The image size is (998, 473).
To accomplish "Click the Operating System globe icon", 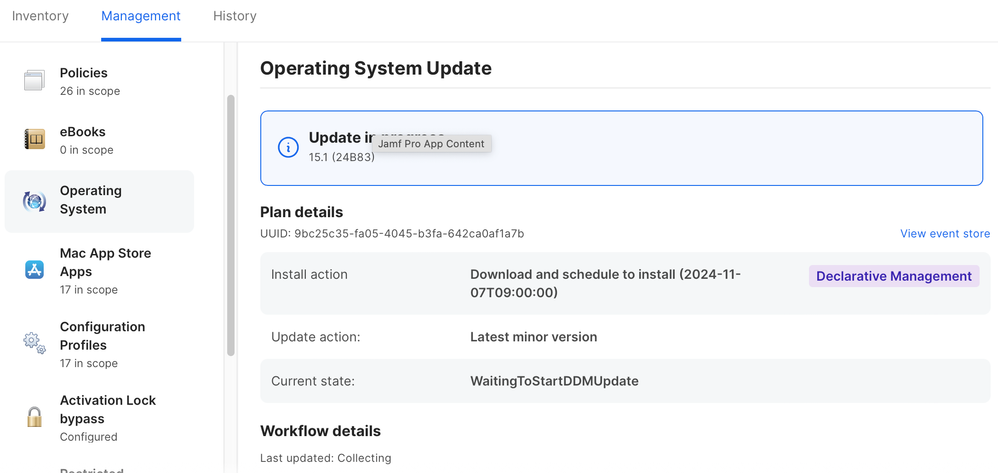I will pos(34,201).
